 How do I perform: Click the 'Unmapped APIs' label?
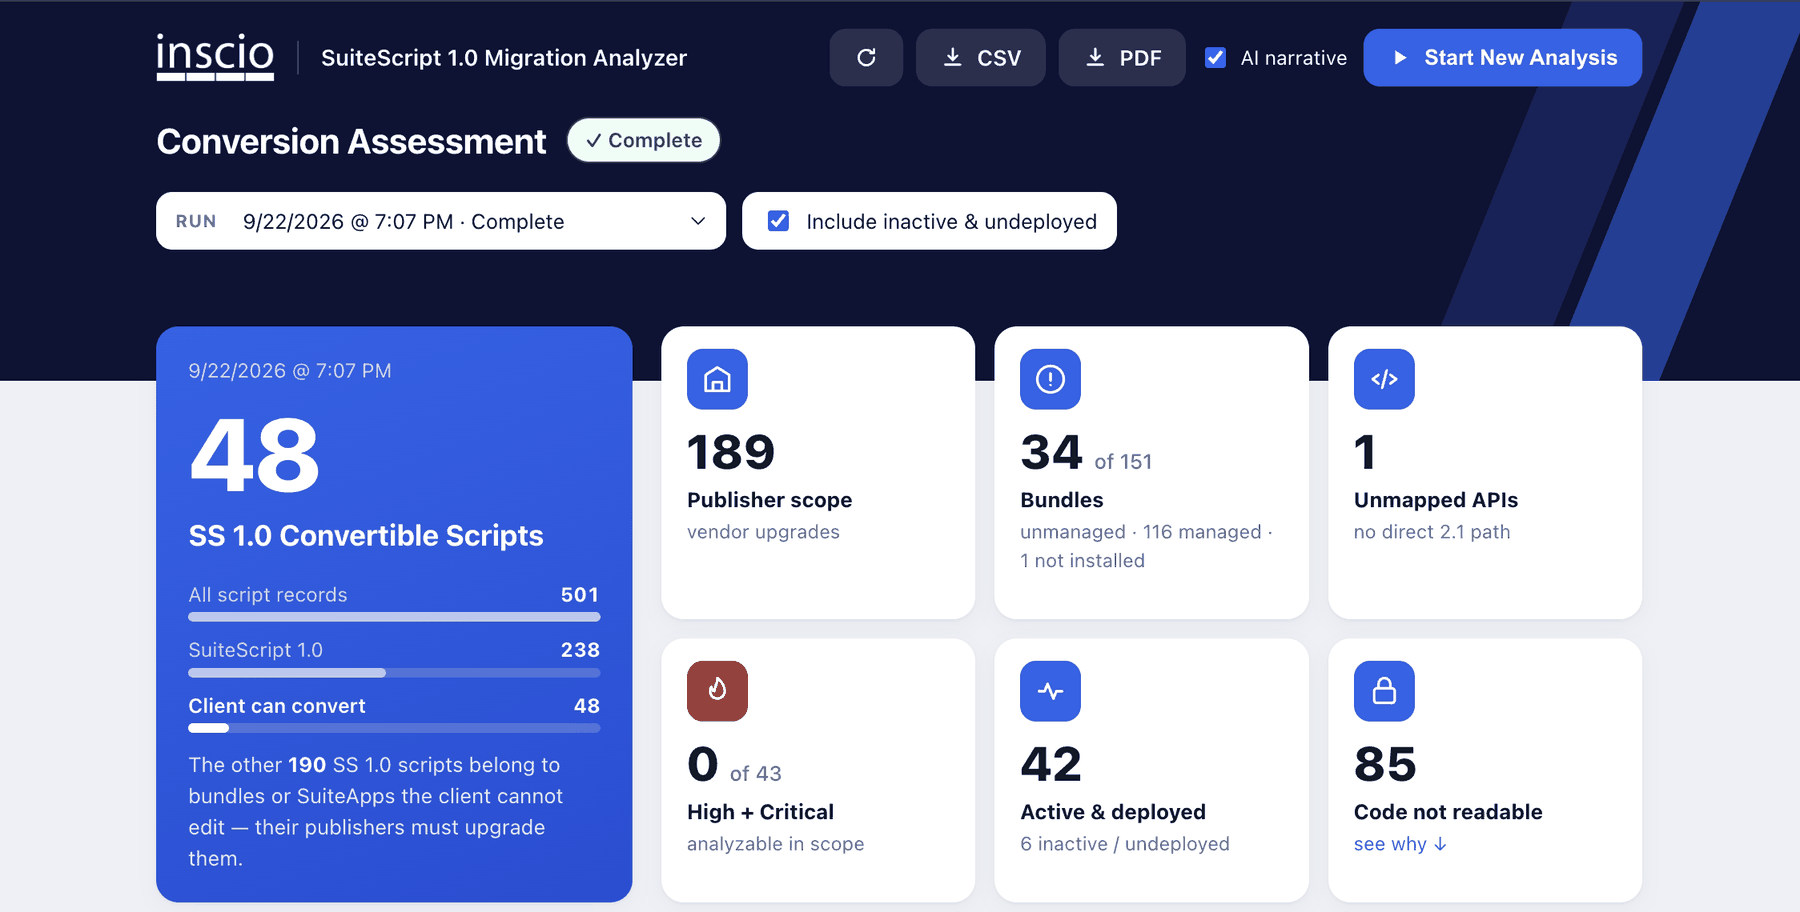click(1436, 500)
